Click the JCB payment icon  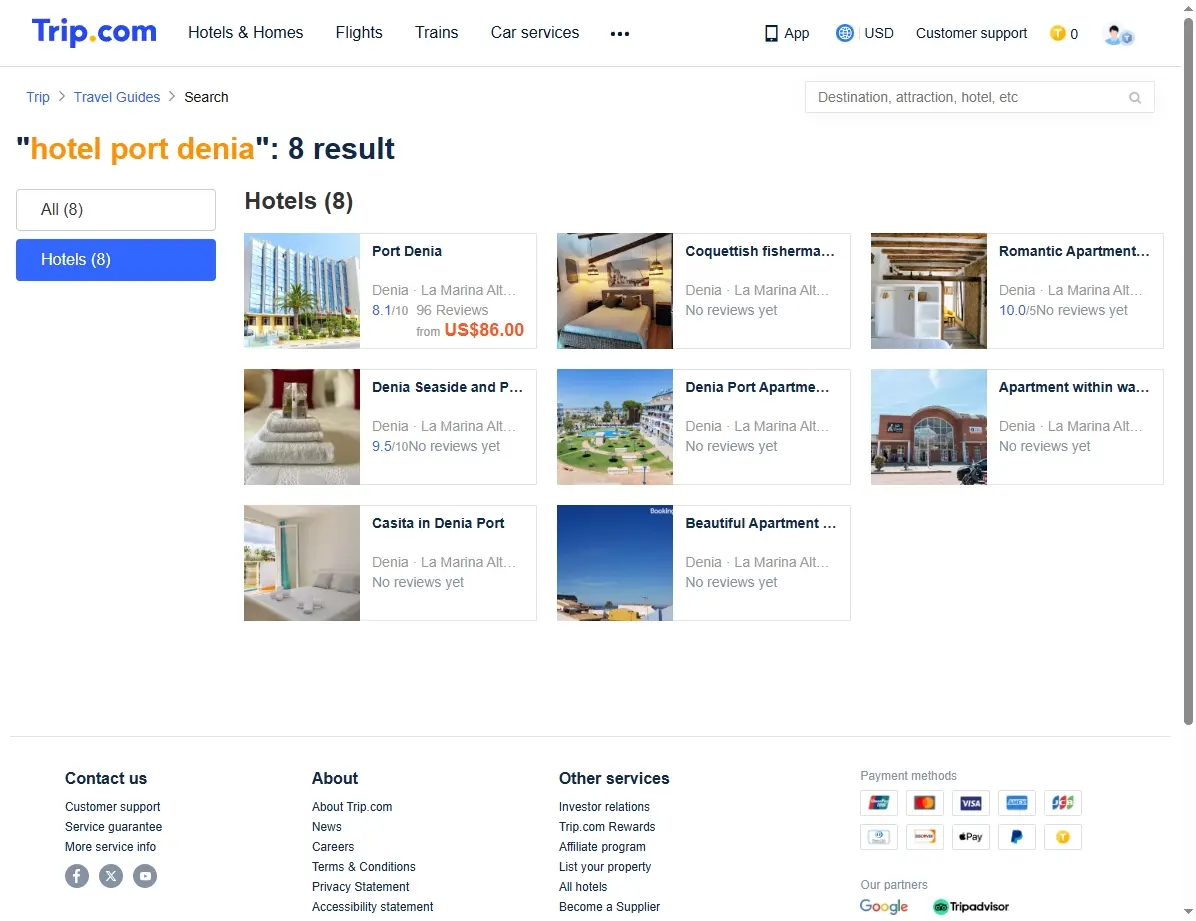coord(1063,803)
